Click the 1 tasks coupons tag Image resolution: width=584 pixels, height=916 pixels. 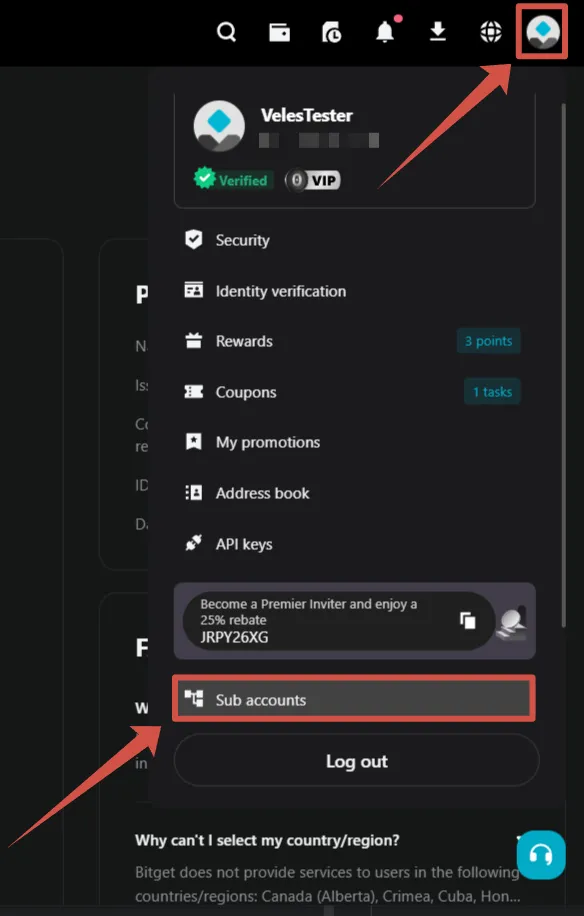[x=492, y=391]
